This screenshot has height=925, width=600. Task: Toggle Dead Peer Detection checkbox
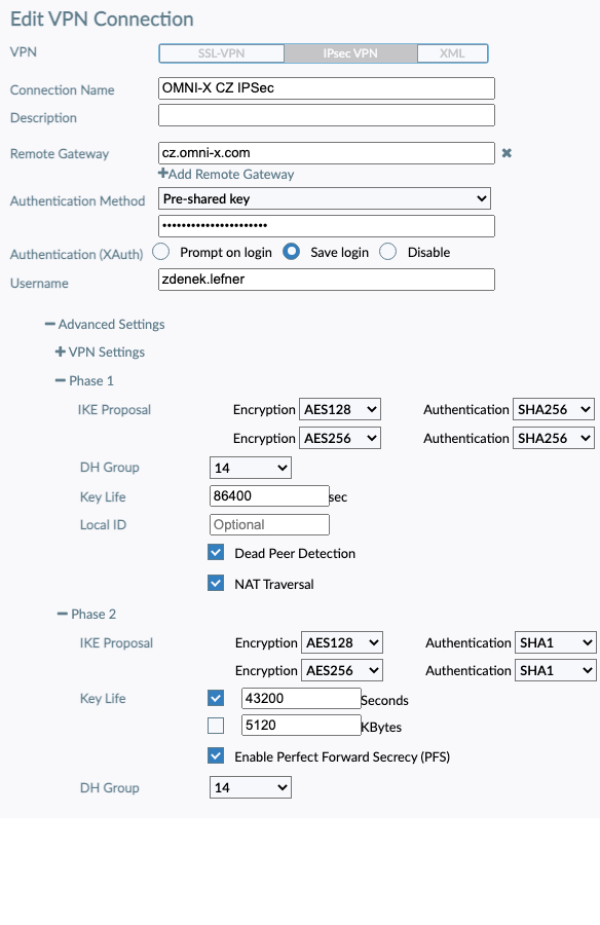[216, 552]
